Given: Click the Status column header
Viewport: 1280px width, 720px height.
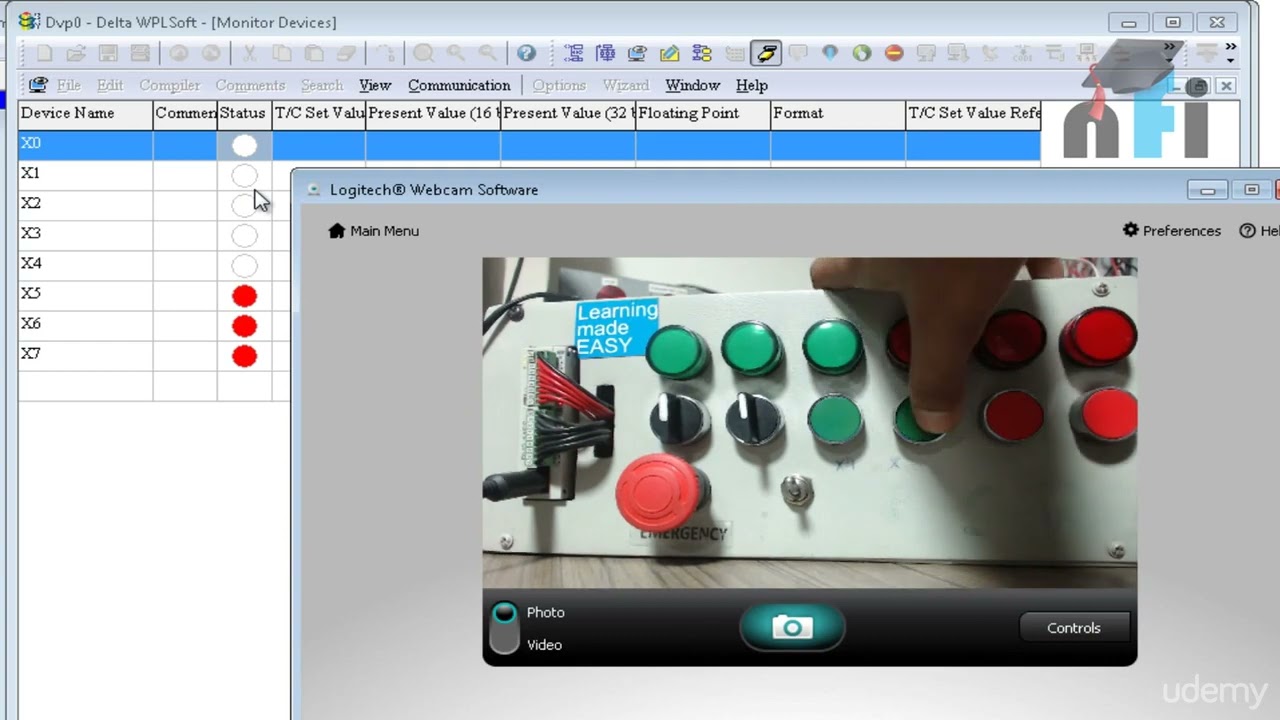Looking at the screenshot, I should coord(244,114).
